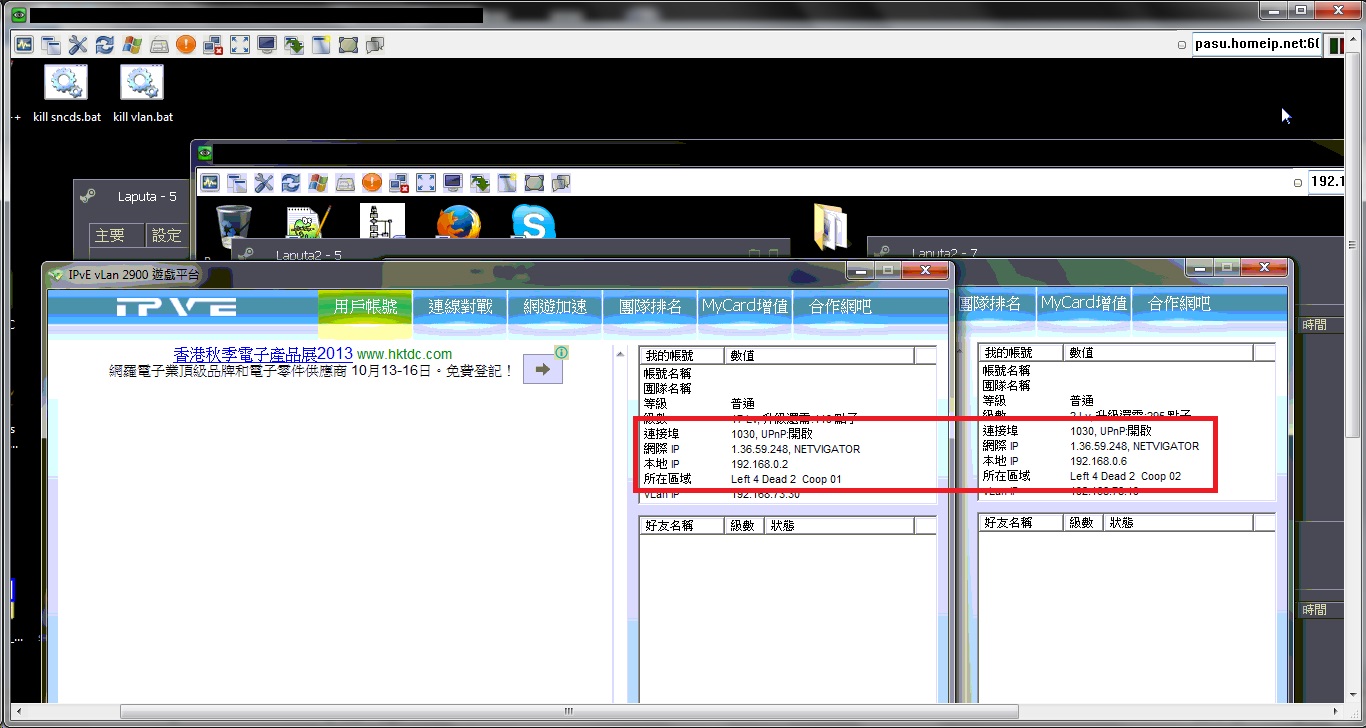Click 級數 column header in rear IPvE window
Image resolution: width=1366 pixels, height=728 pixels.
point(1082,522)
